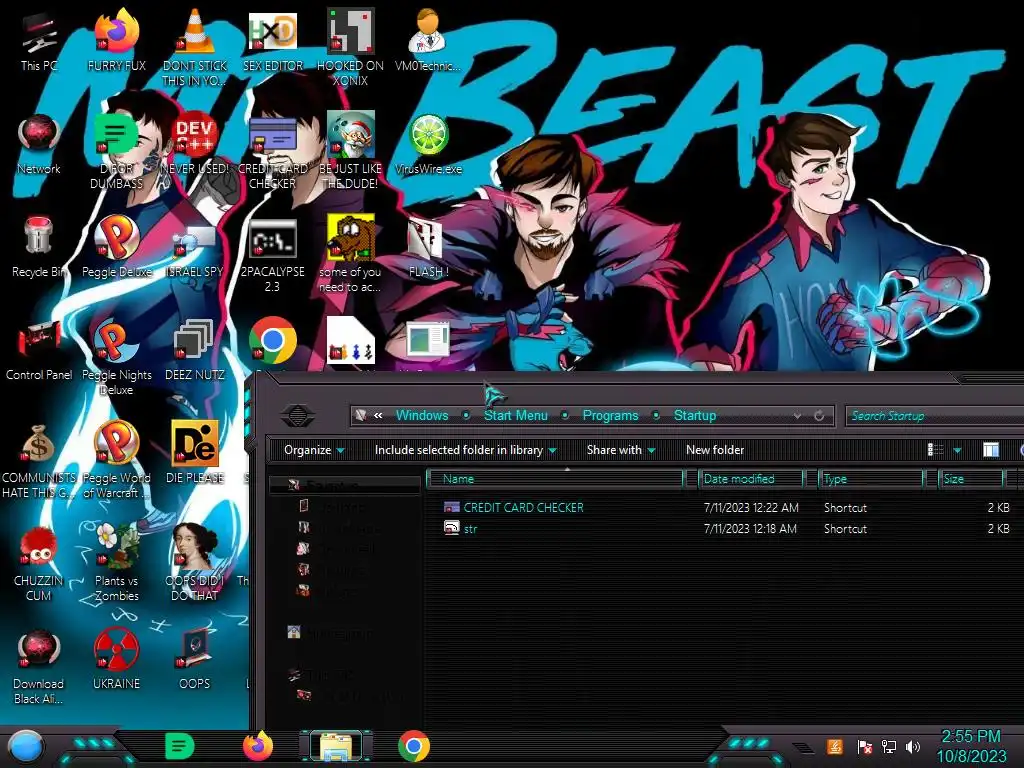Switch to File Explorer taskbar button
Image resolution: width=1024 pixels, height=768 pixels.
[x=336, y=747]
